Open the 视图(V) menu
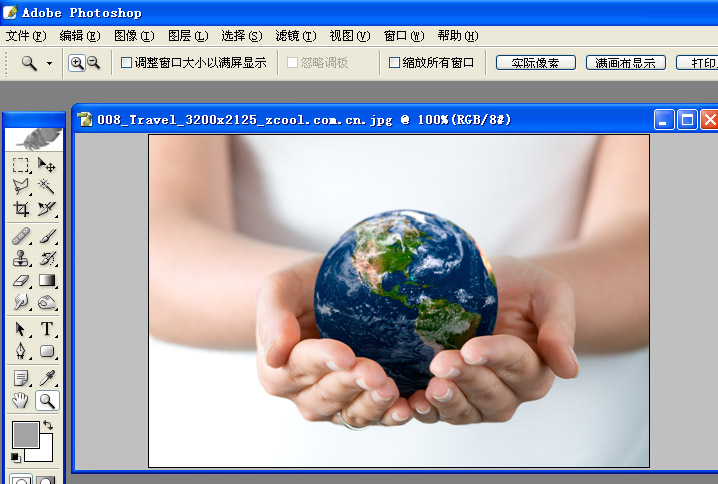Viewport: 718px width, 484px height. 350,36
